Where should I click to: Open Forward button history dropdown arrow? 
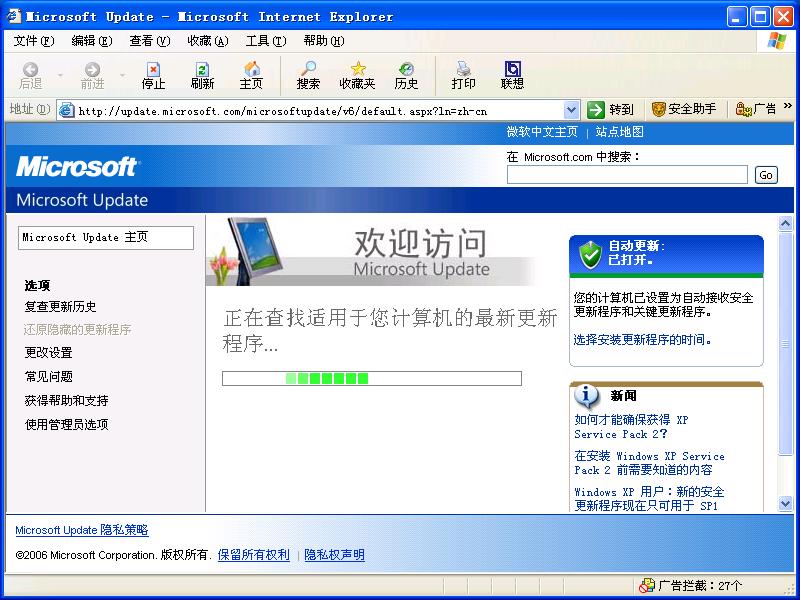122,75
